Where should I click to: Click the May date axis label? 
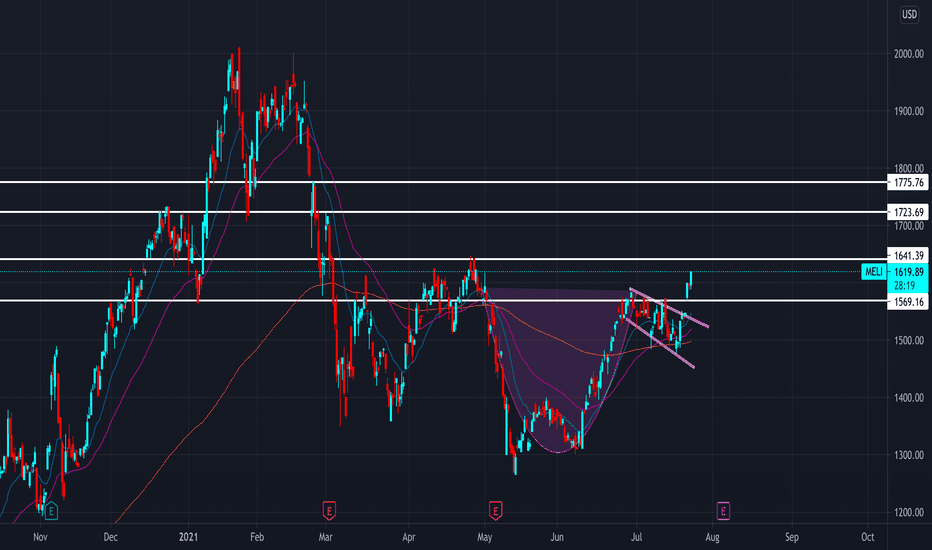tap(484, 537)
